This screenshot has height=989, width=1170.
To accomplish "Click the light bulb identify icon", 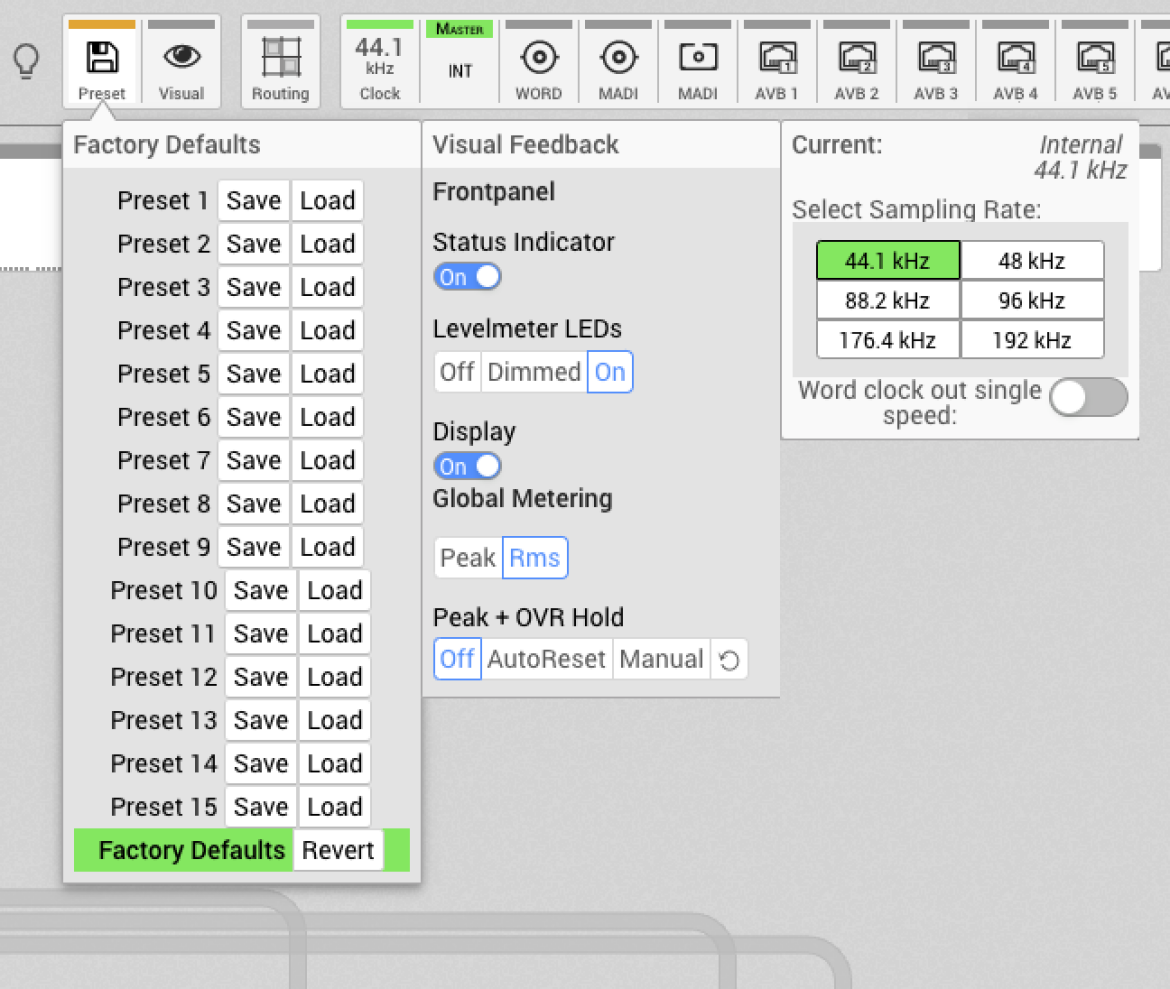I will pos(26,61).
